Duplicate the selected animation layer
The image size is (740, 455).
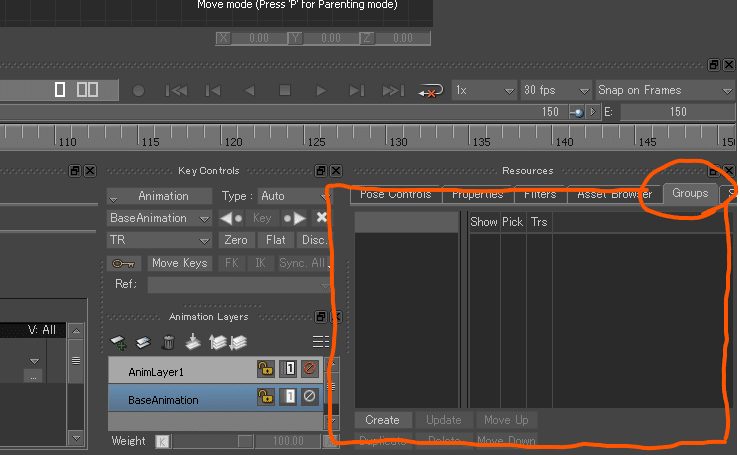(x=143, y=342)
